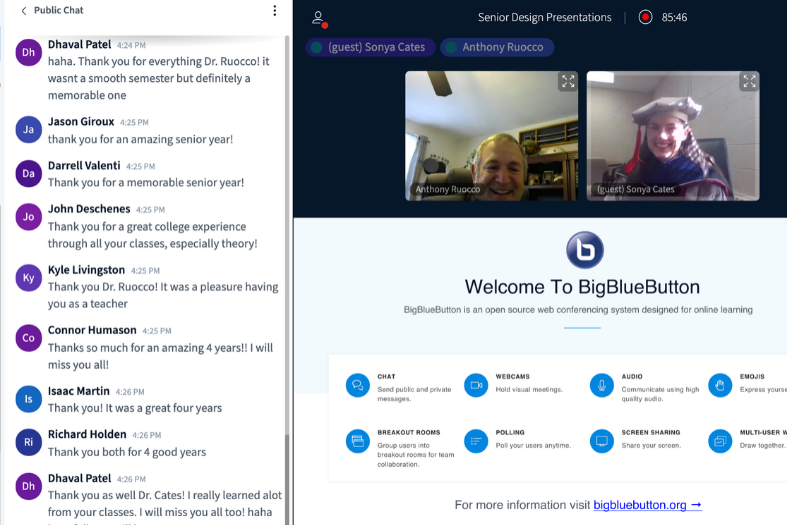Click the Audio microphone feature icon
Viewport: 787px width, 525px height.
(602, 385)
